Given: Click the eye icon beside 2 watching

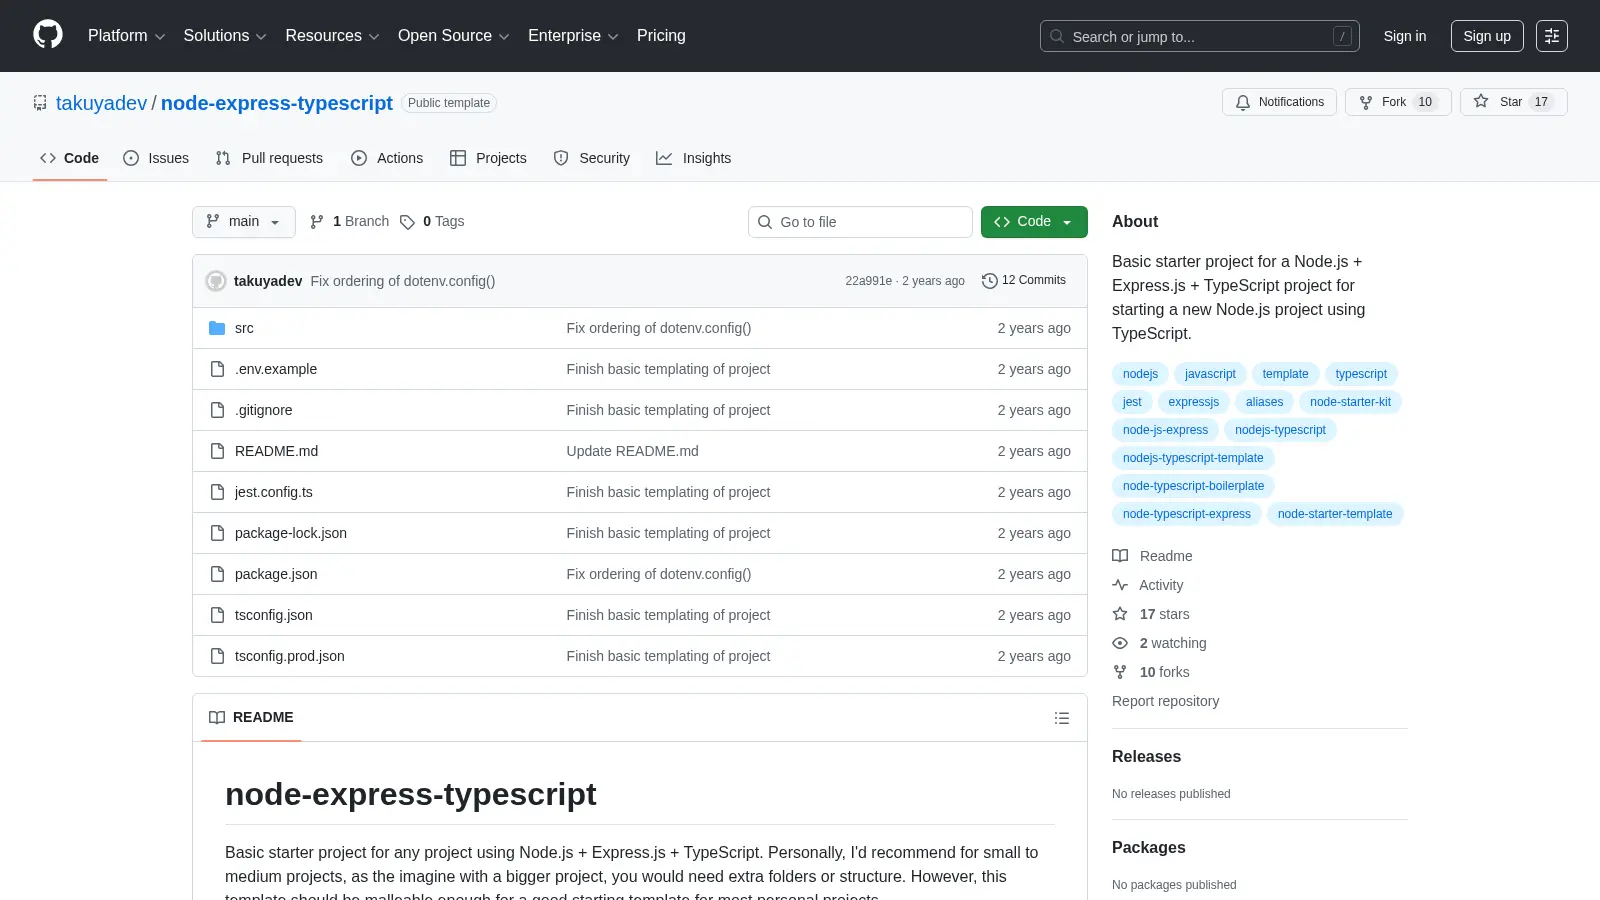Looking at the screenshot, I should tap(1120, 643).
